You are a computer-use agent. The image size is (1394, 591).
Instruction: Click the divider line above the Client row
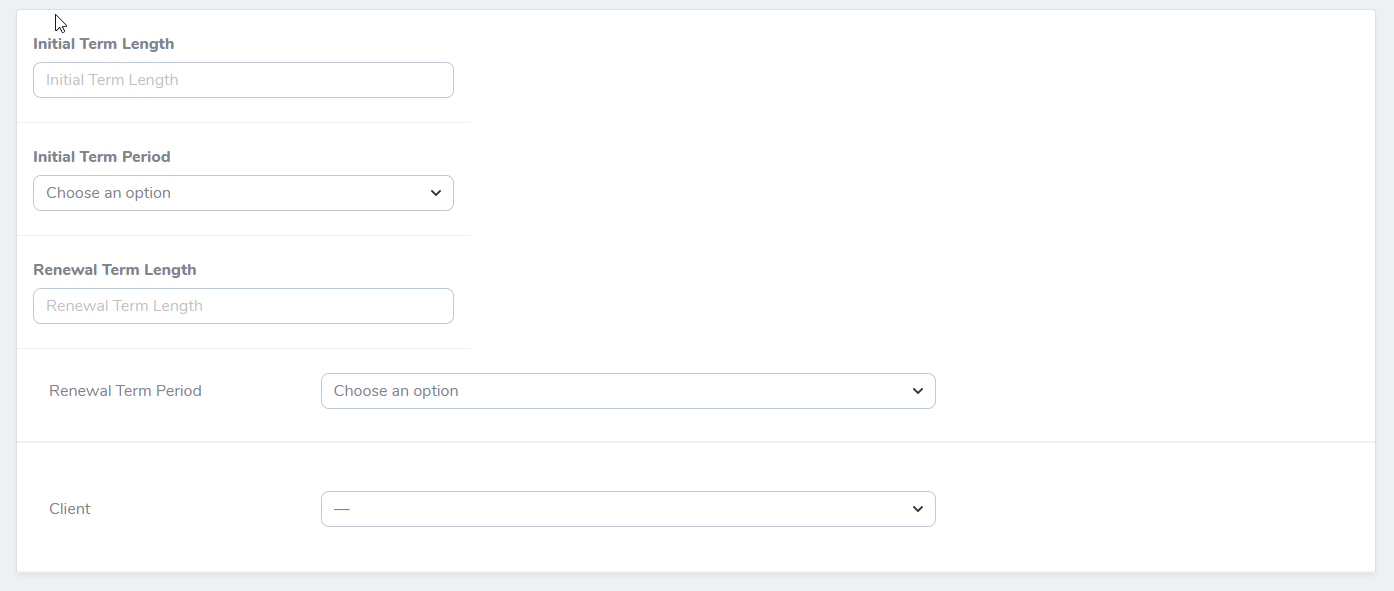[x=696, y=442]
